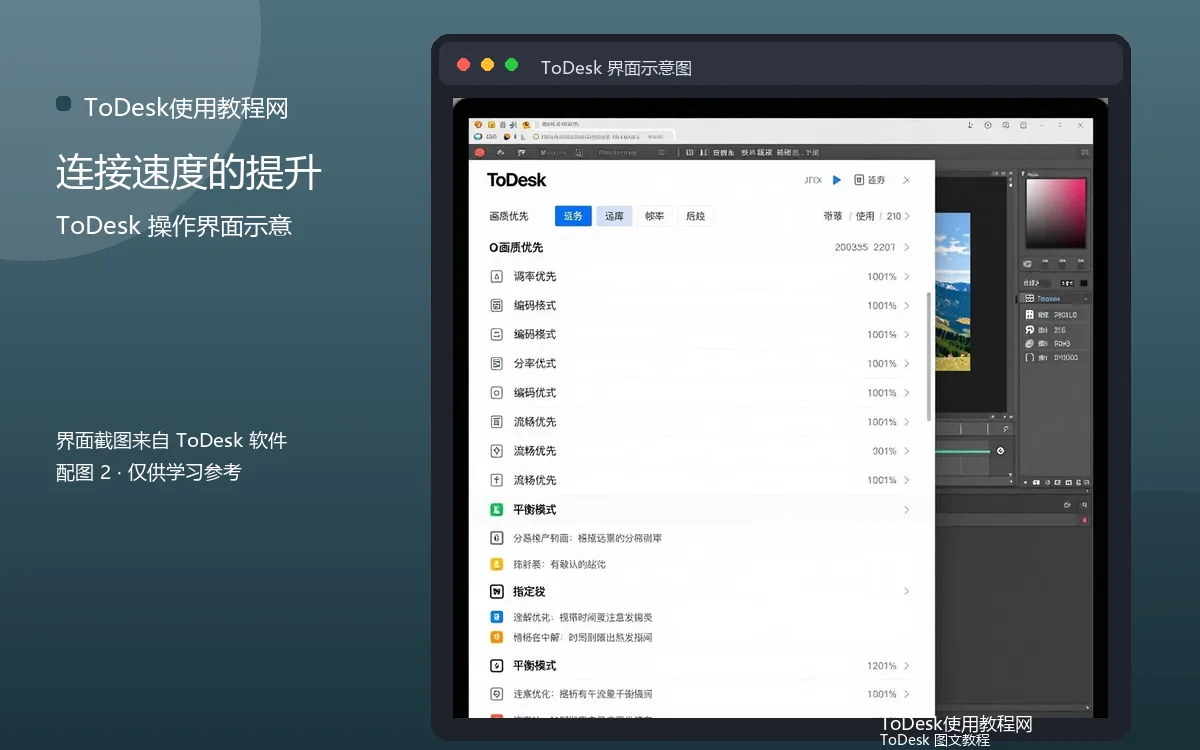
Task: Click the yellow person icon below 平衡模式
Action: [x=496, y=564]
